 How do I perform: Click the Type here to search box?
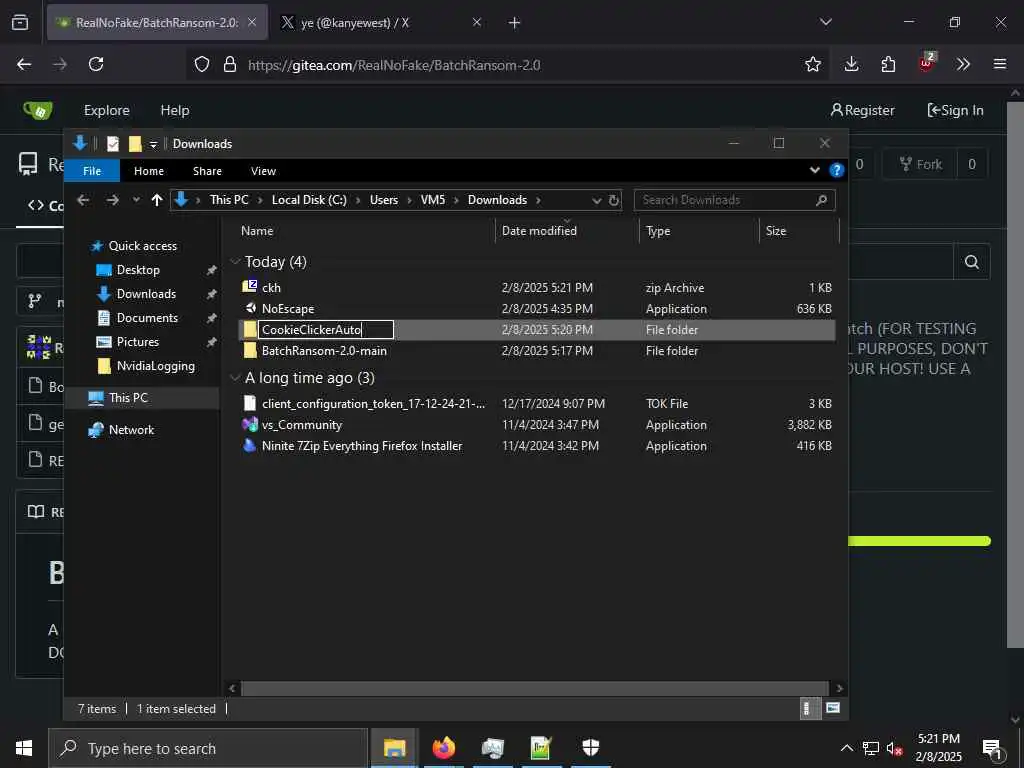208,748
